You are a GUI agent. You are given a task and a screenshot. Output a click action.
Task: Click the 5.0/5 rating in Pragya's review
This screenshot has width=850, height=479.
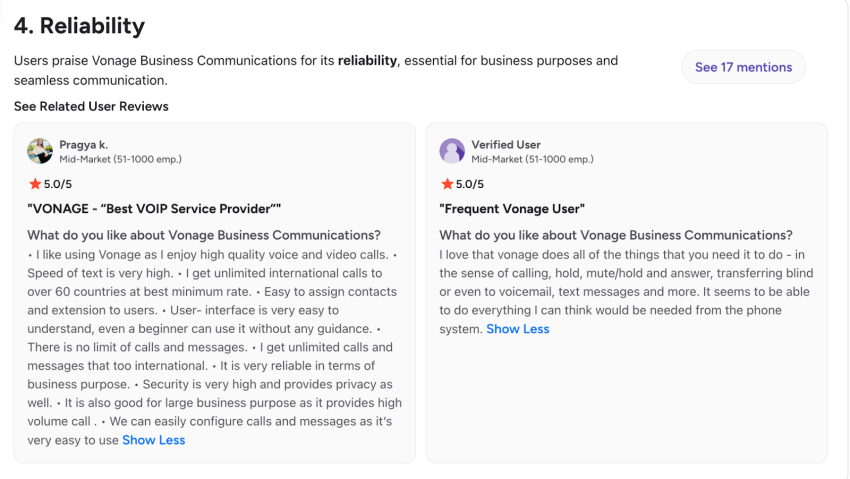(58, 184)
